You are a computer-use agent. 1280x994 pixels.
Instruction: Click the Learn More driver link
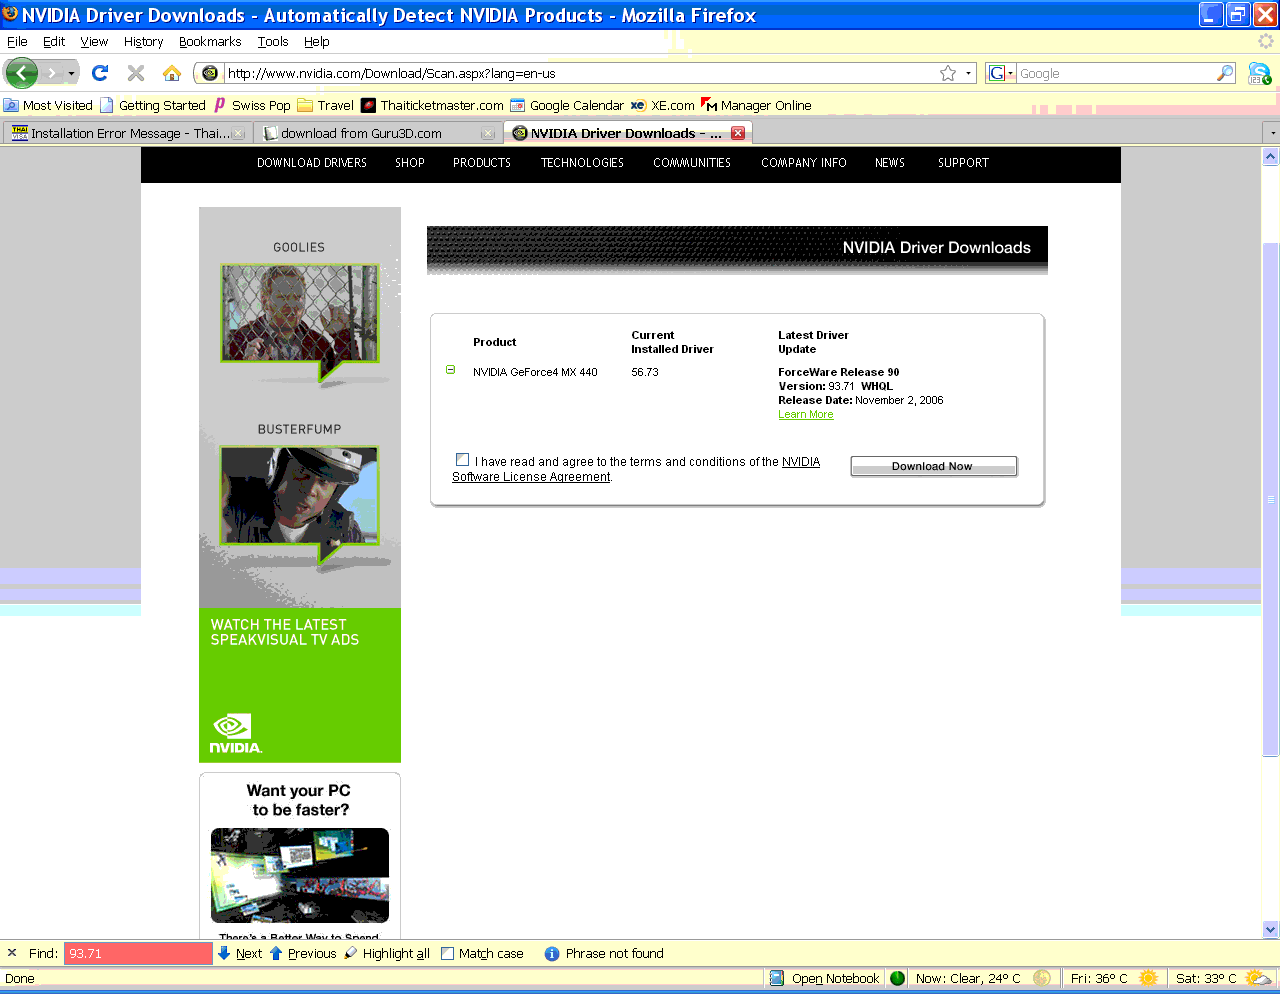pos(806,414)
